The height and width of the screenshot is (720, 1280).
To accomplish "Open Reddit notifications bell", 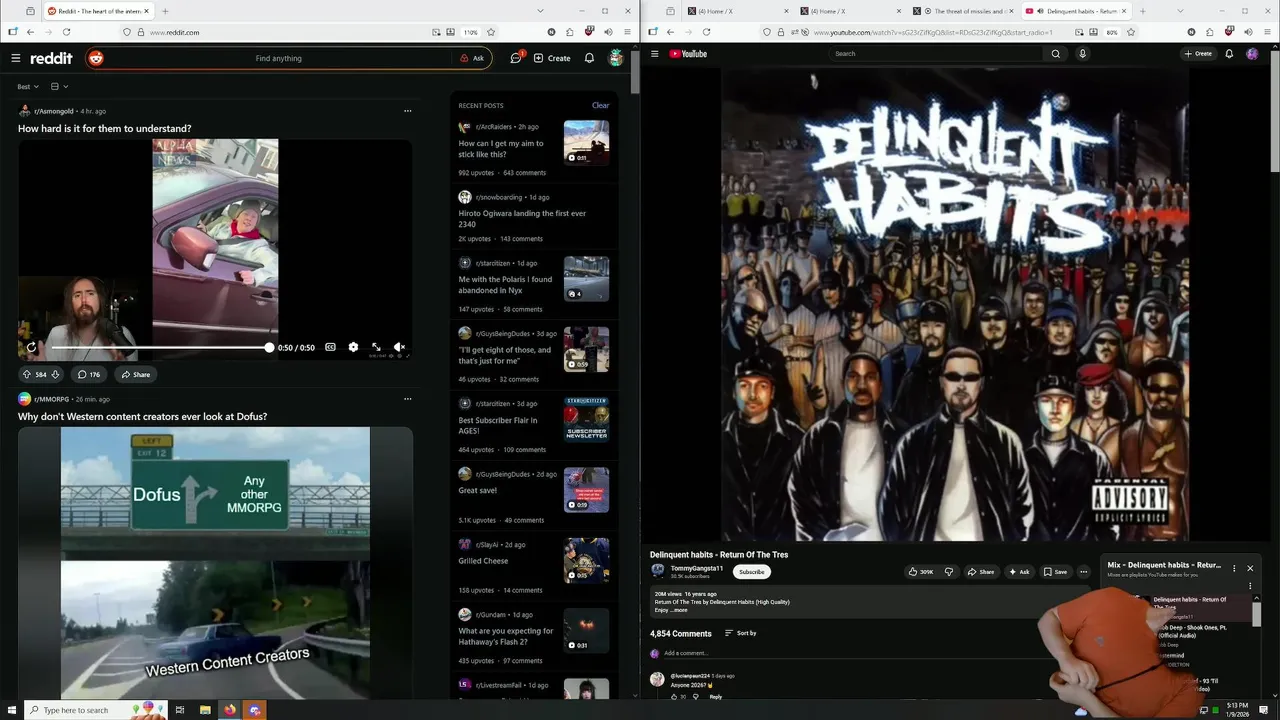I will click(589, 58).
